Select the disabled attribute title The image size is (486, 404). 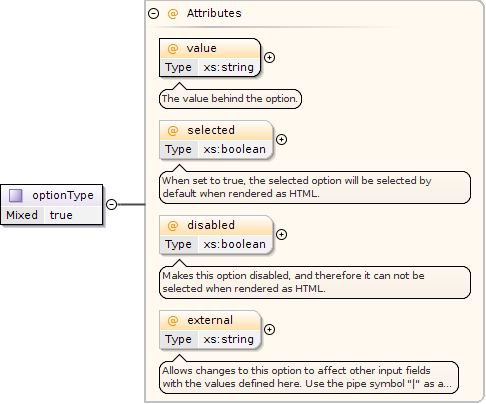pyautogui.click(x=211, y=225)
